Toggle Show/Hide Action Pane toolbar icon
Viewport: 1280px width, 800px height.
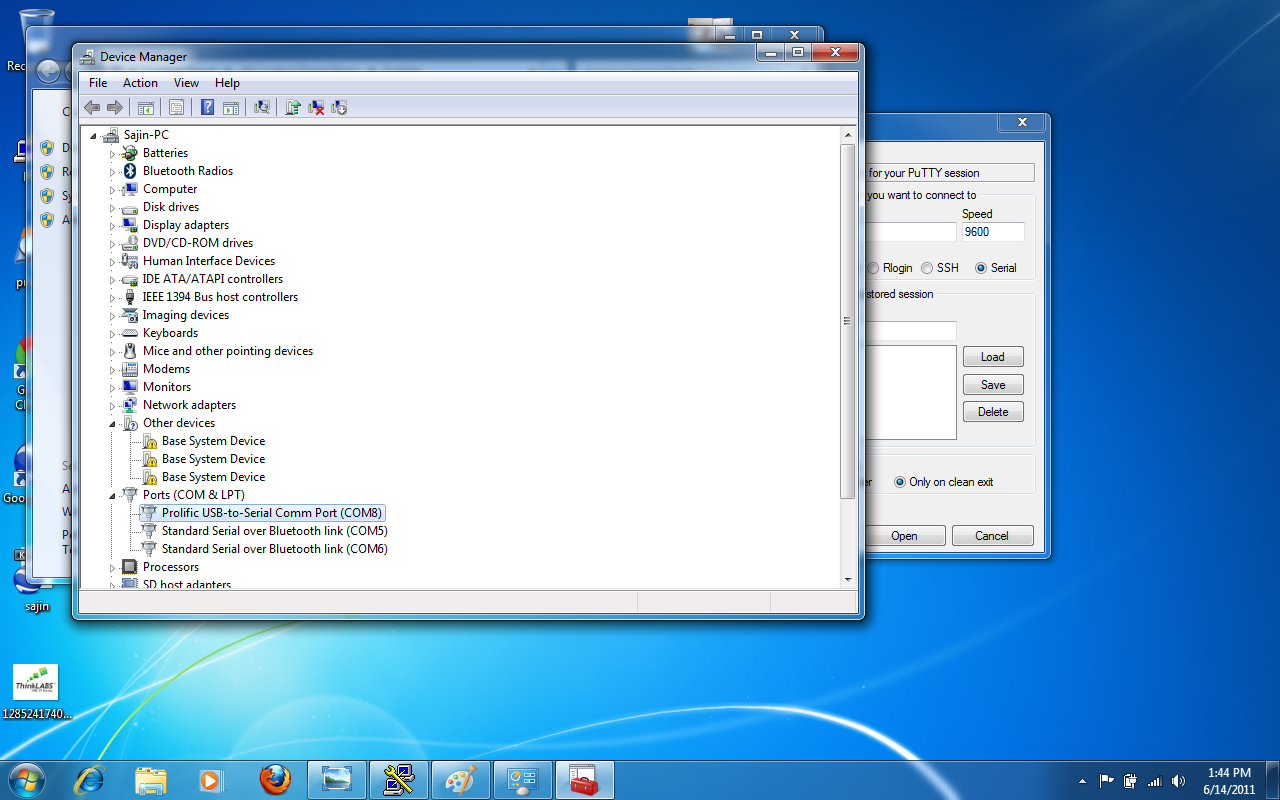coord(231,108)
